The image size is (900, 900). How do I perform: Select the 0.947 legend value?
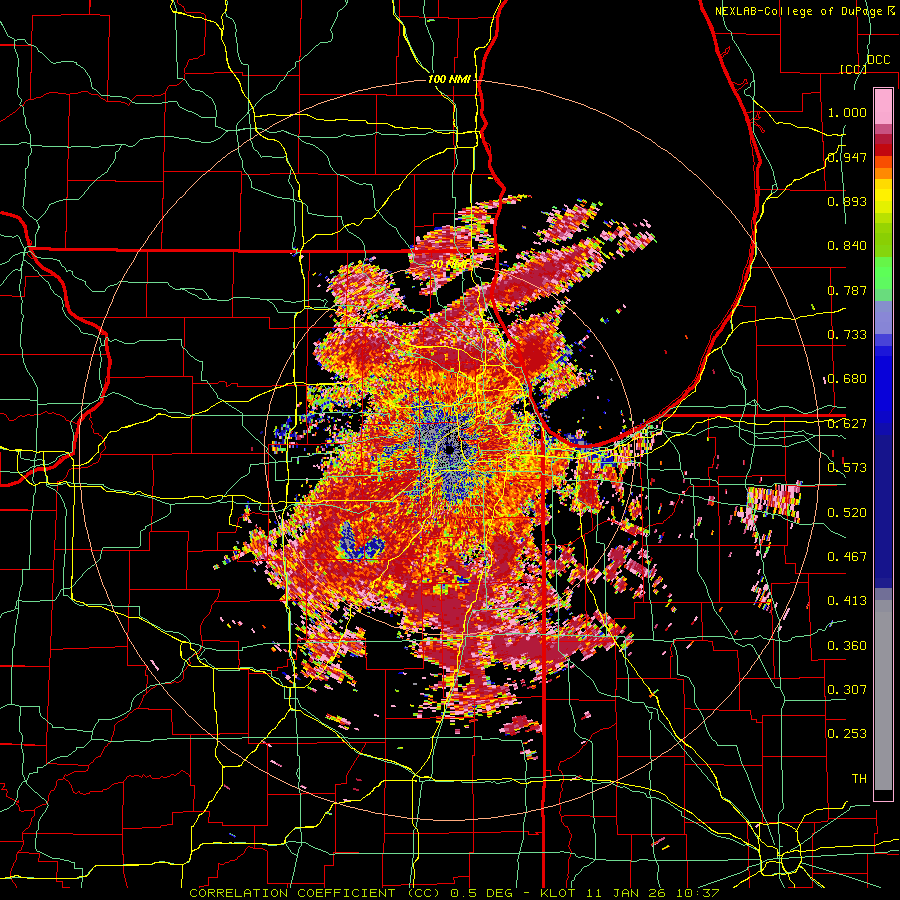(x=847, y=157)
